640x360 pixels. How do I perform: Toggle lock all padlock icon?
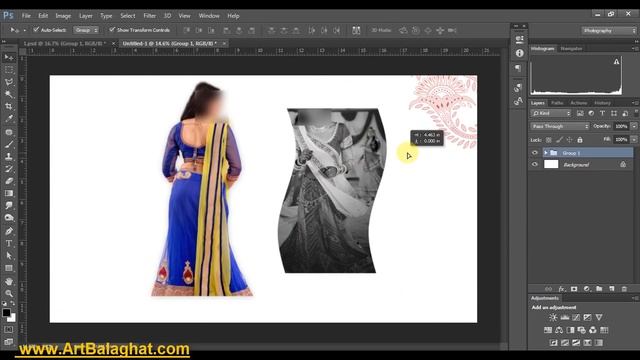(x=580, y=140)
